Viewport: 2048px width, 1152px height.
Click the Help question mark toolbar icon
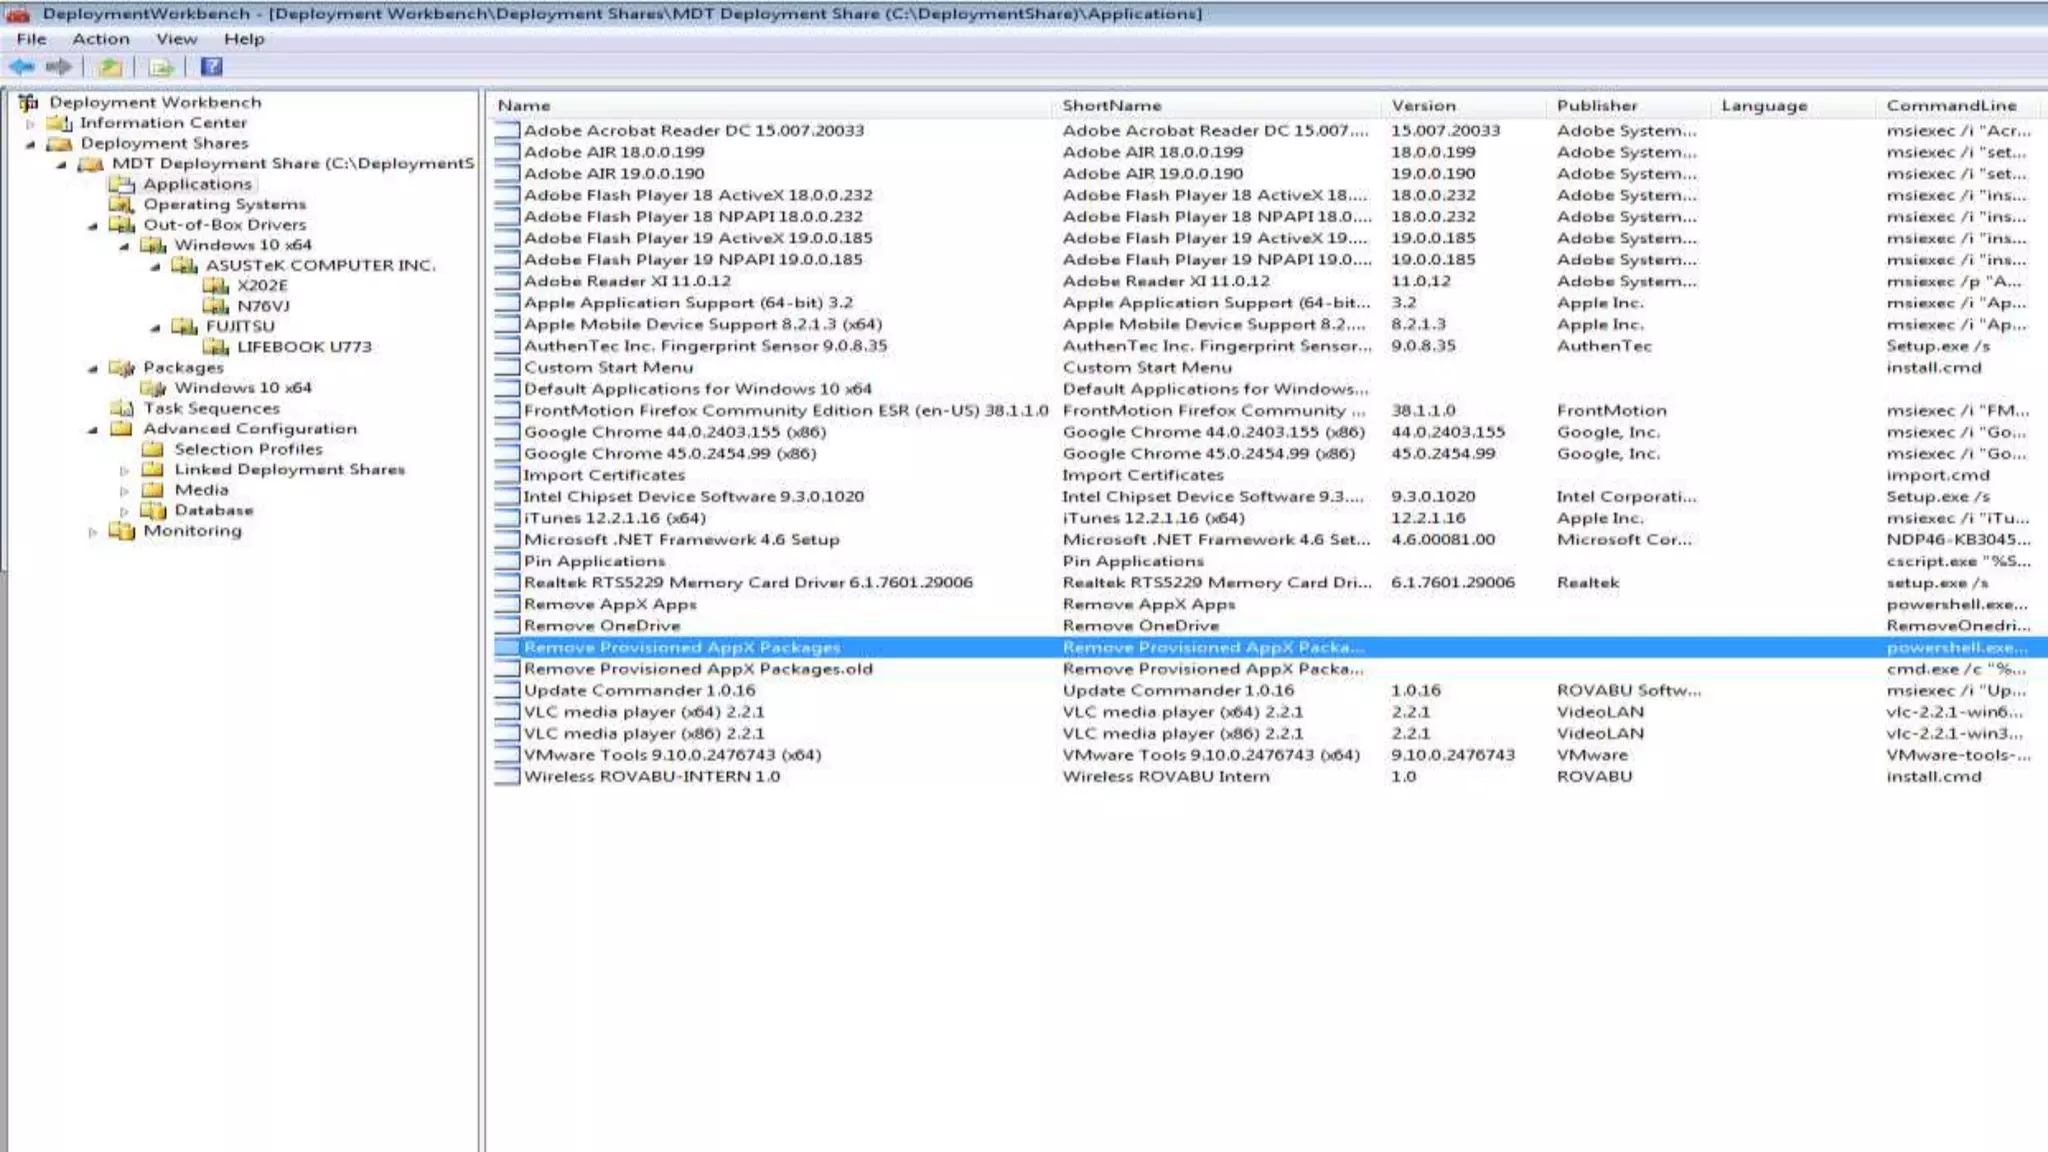(212, 67)
